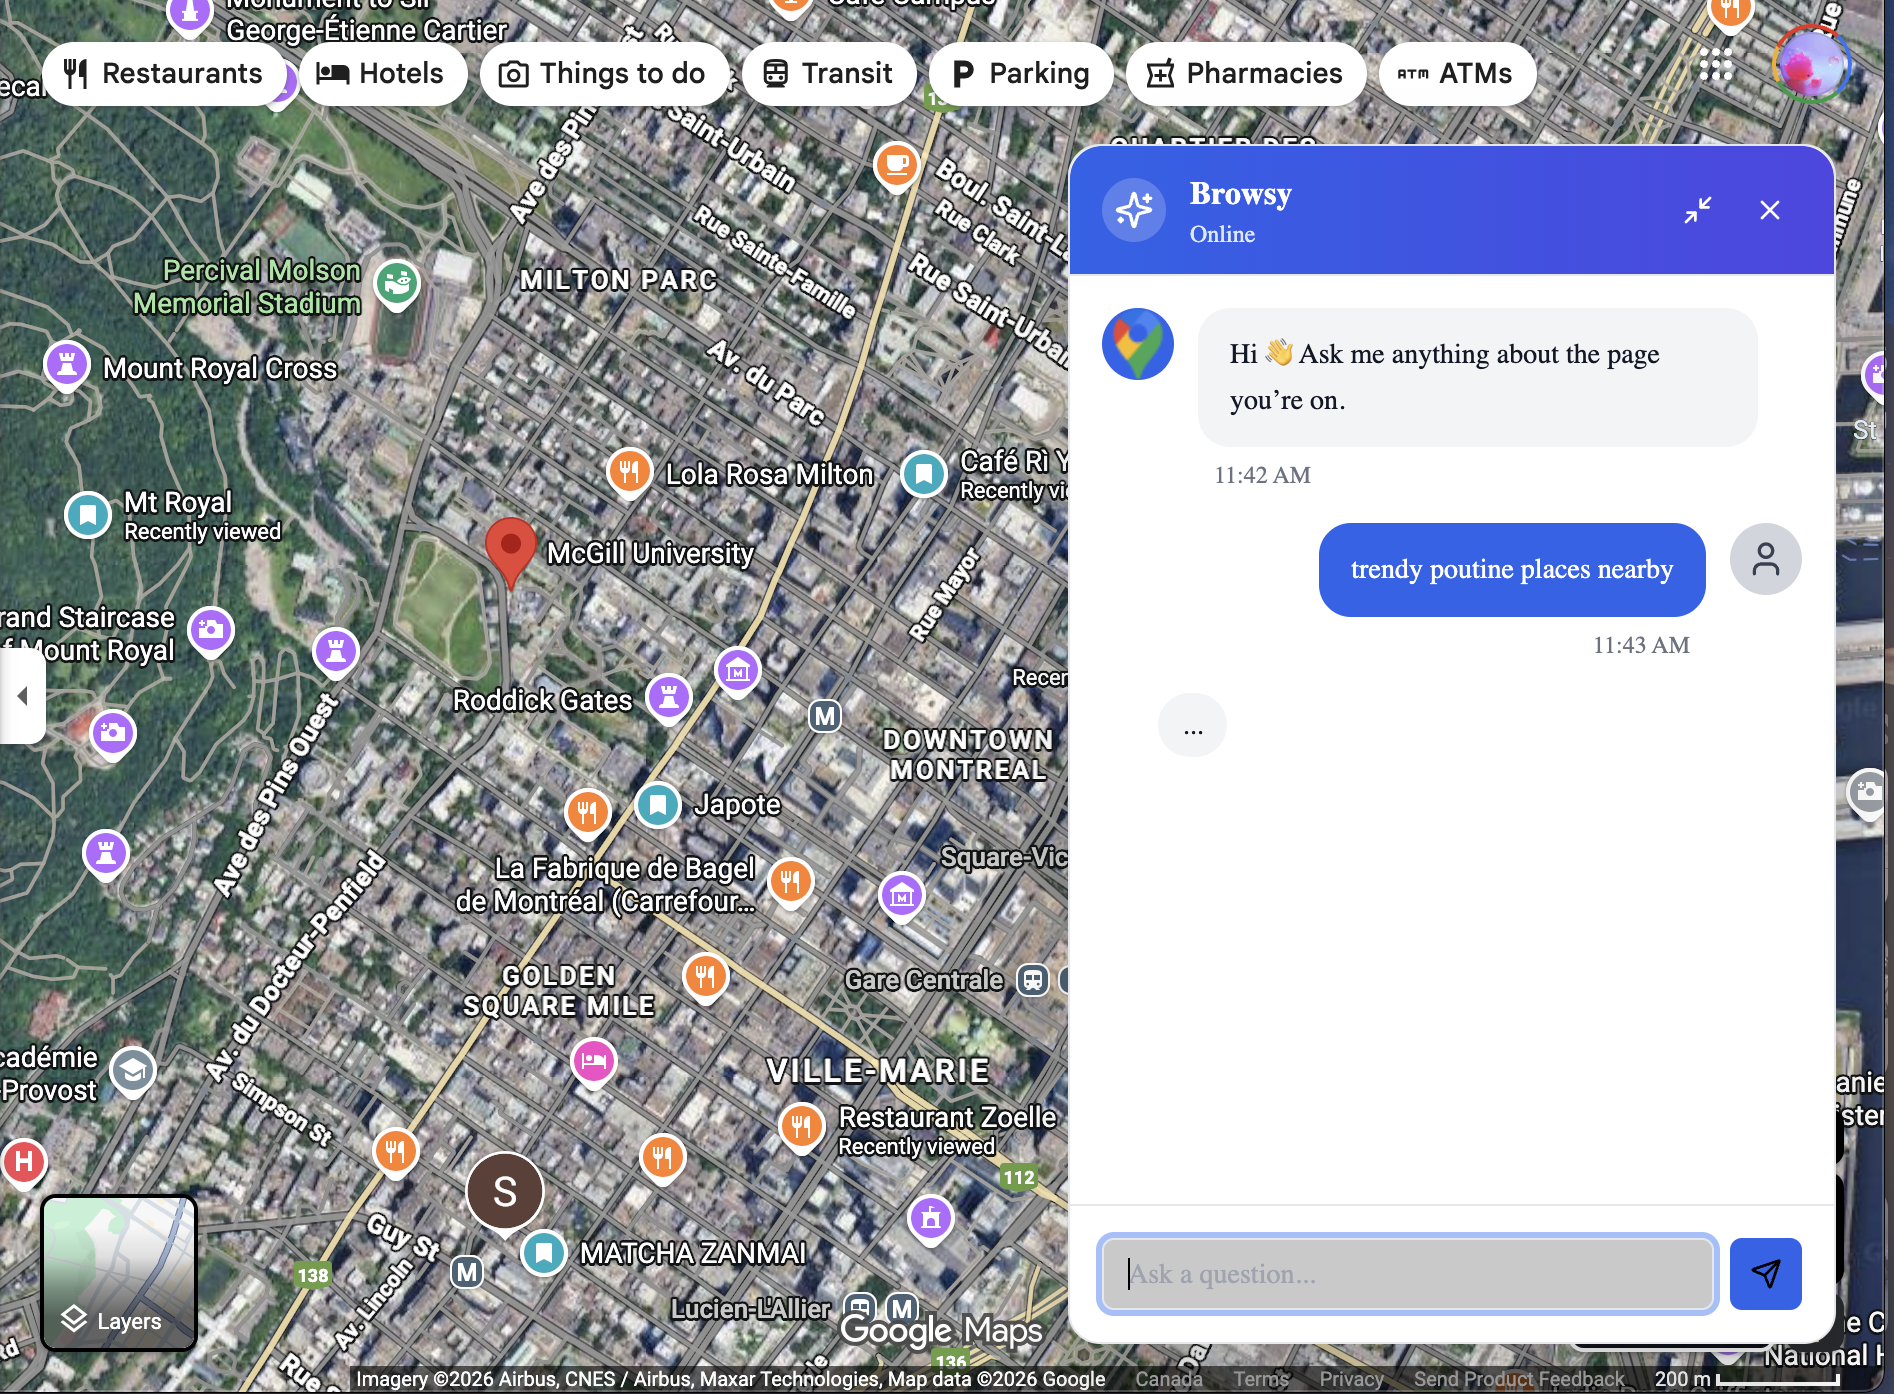Viewport: 1894px width, 1394px height.
Task: Open the coffee cup café marker
Action: click(896, 164)
